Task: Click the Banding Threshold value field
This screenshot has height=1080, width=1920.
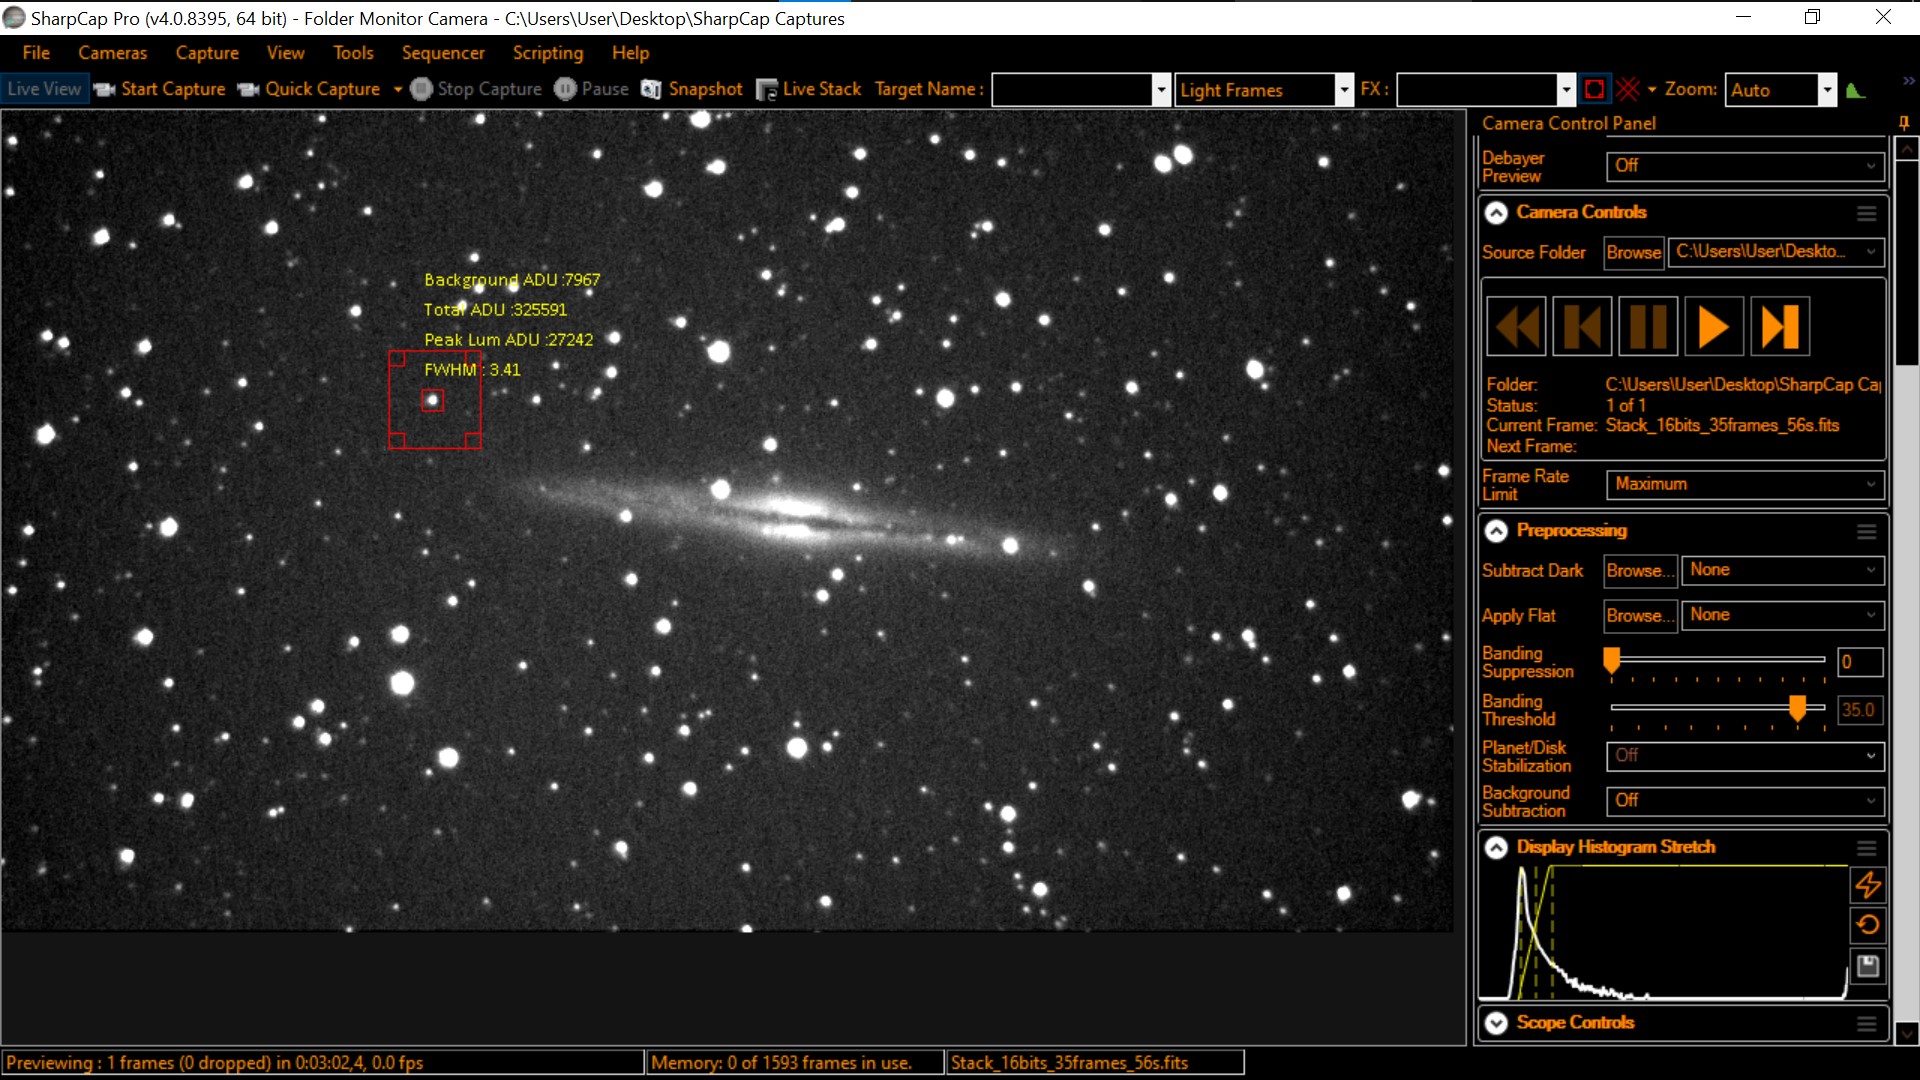Action: 1860,710
